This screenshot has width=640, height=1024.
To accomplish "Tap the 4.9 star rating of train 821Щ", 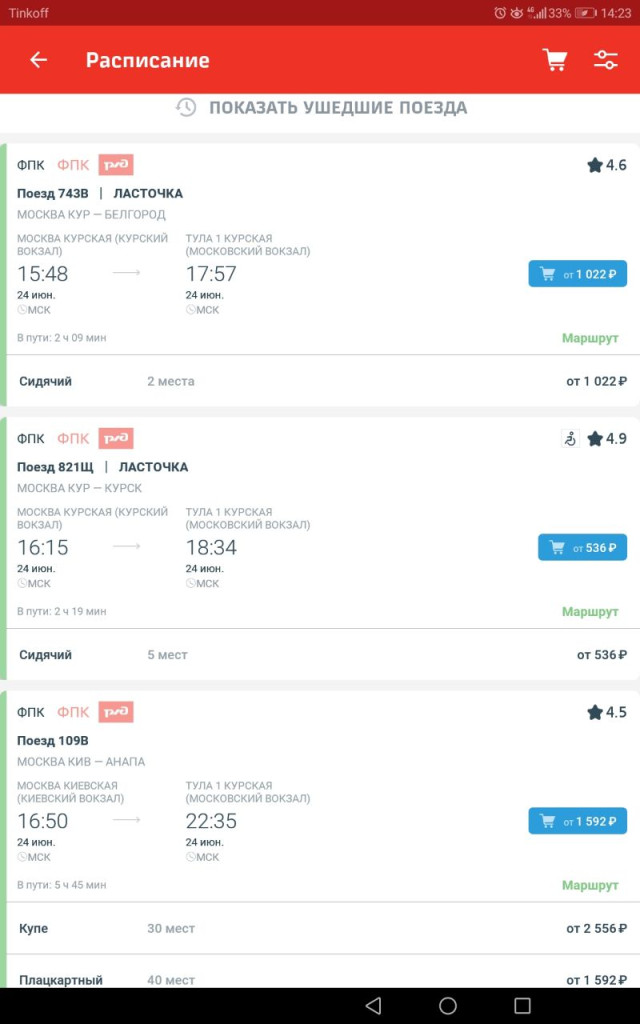I will (x=607, y=439).
